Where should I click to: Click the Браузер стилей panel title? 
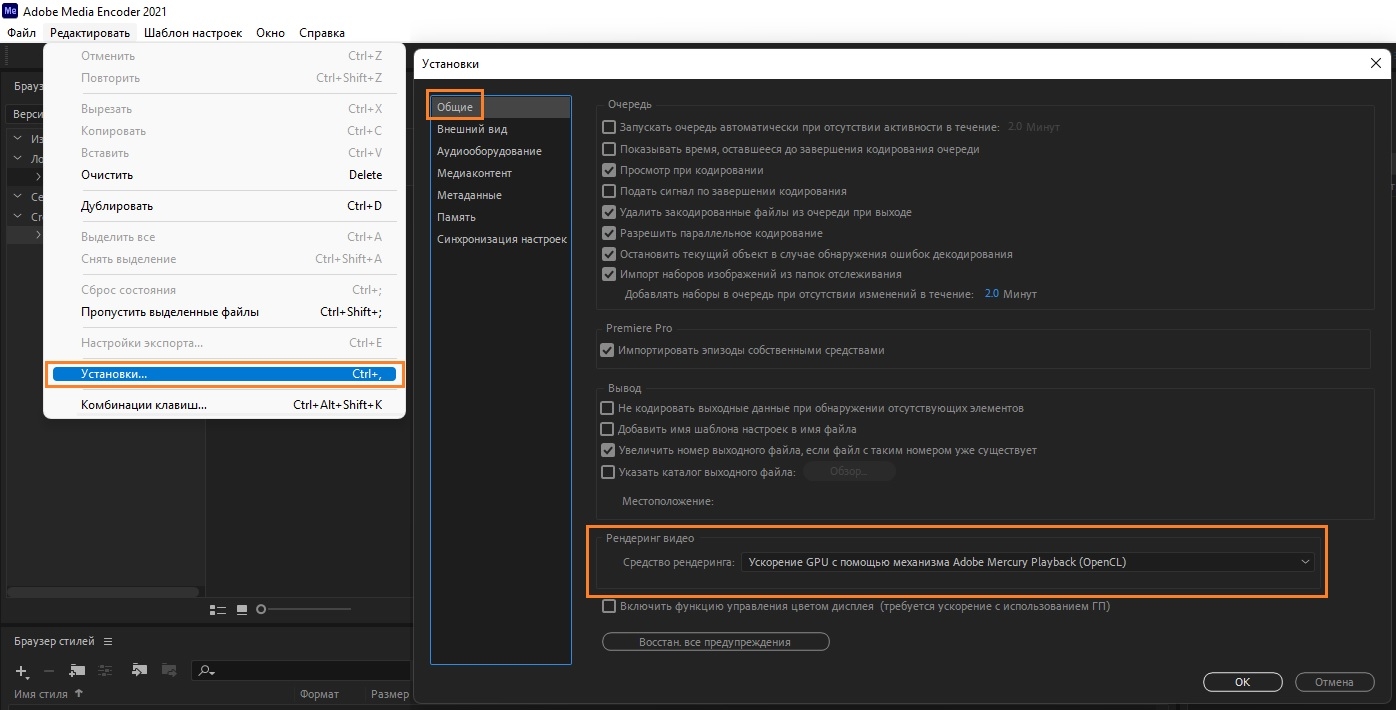pos(54,641)
